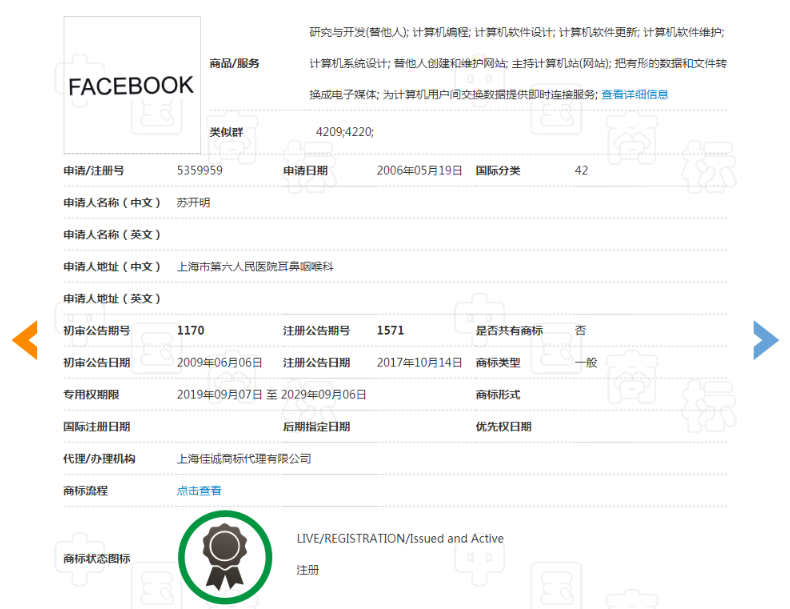This screenshot has width=790, height=609.
Task: Go to next record with blue arrow
Action: pyautogui.click(x=766, y=340)
